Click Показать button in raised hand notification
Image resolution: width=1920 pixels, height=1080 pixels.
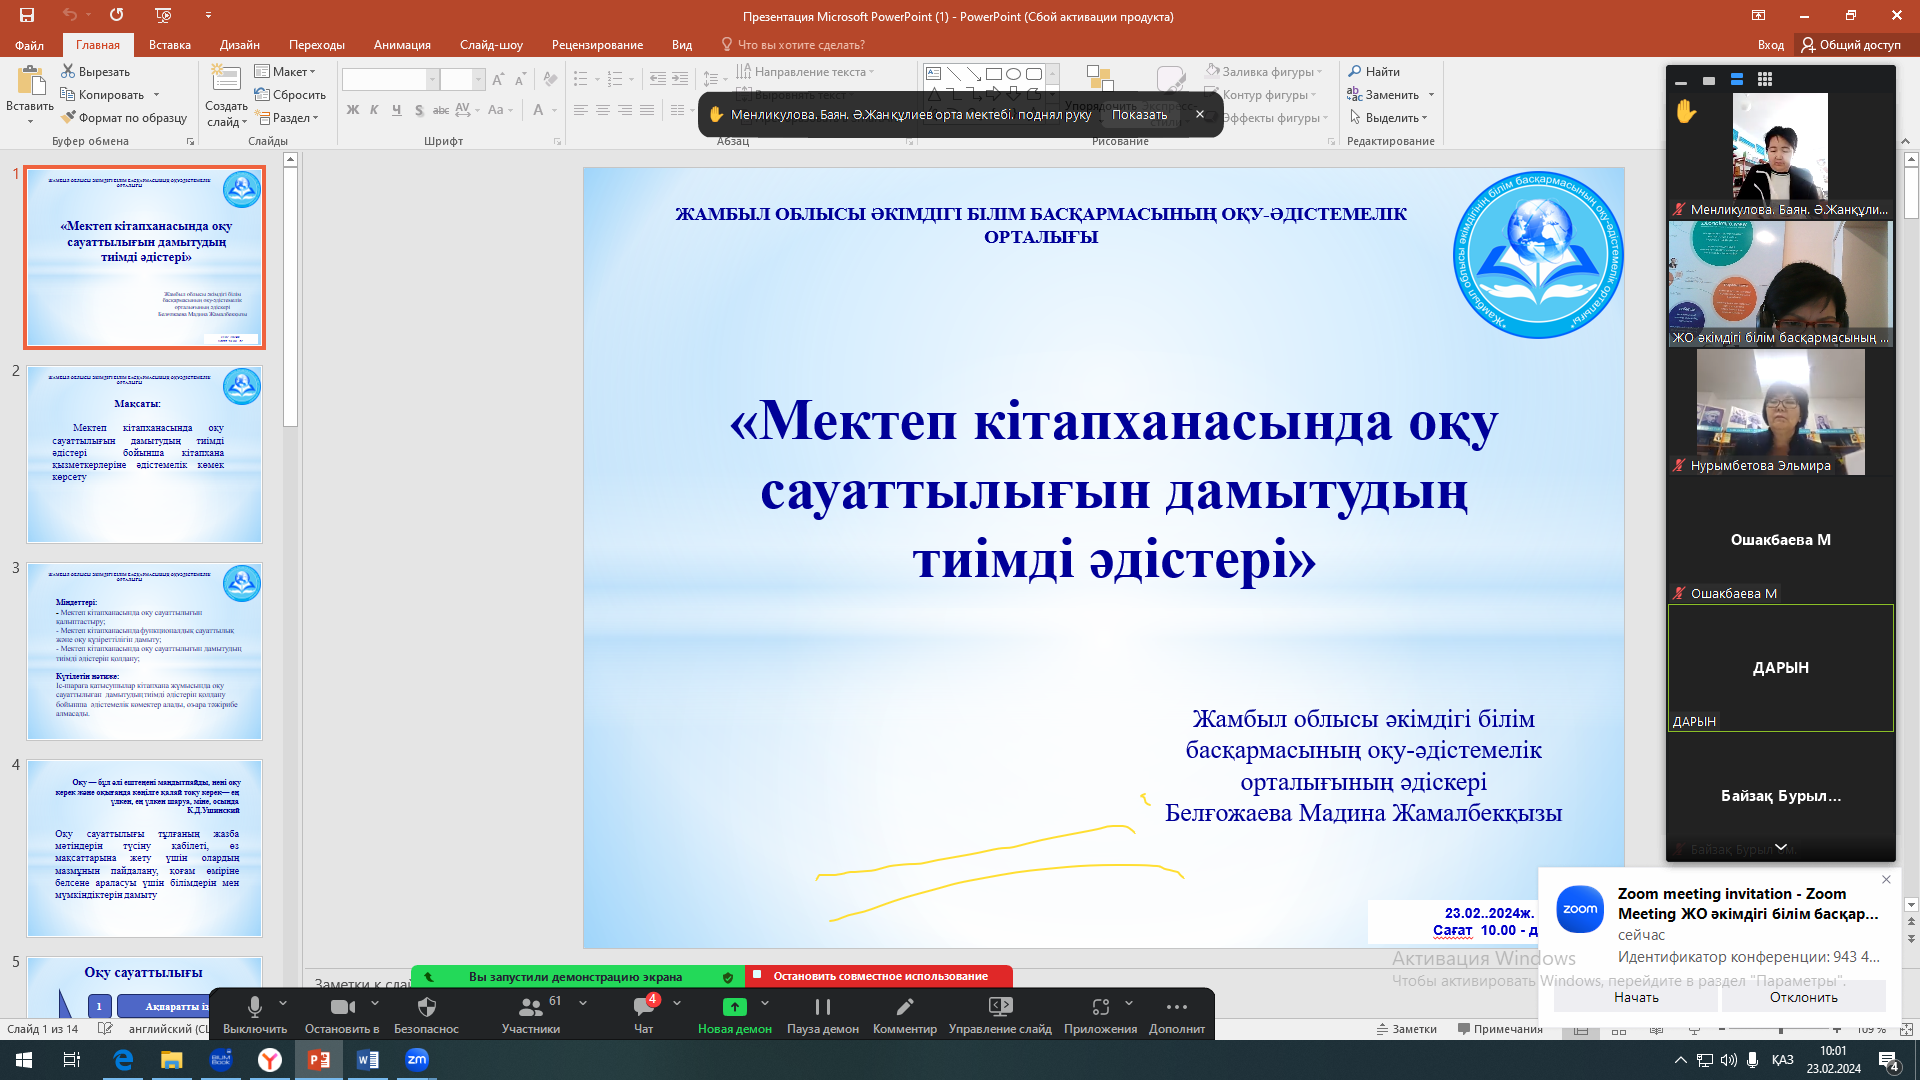coord(1139,114)
